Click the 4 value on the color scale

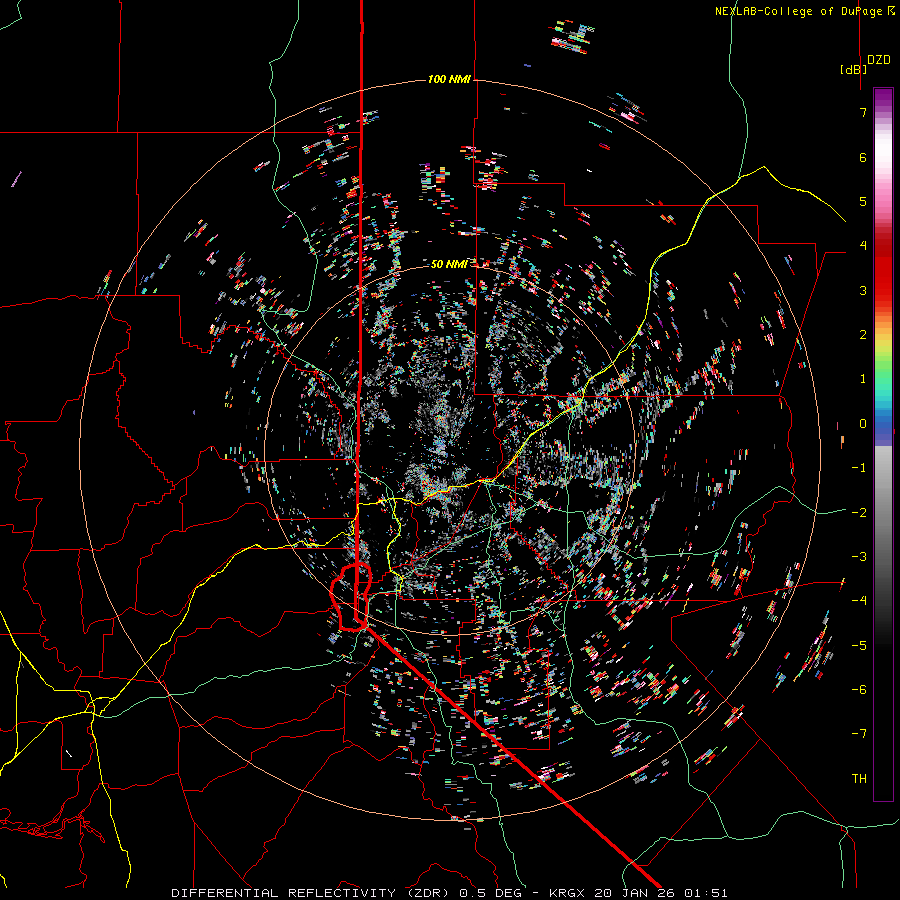[x=863, y=246]
